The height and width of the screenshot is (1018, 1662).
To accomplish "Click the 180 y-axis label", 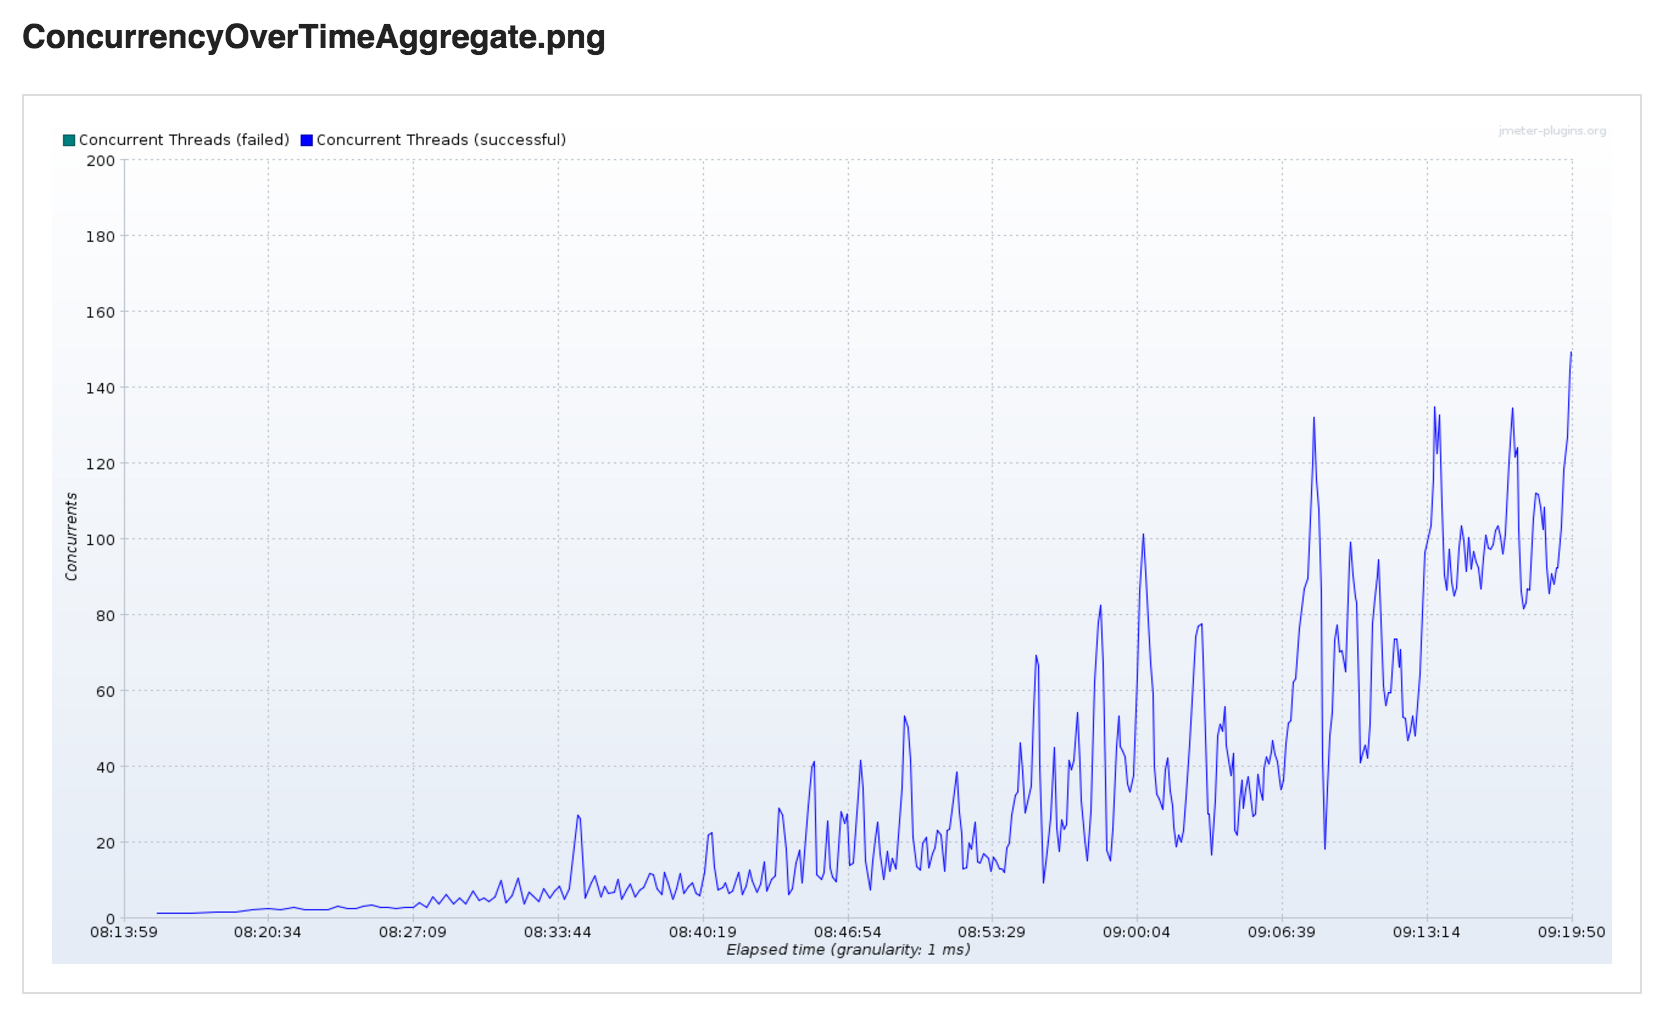I will (x=100, y=236).
